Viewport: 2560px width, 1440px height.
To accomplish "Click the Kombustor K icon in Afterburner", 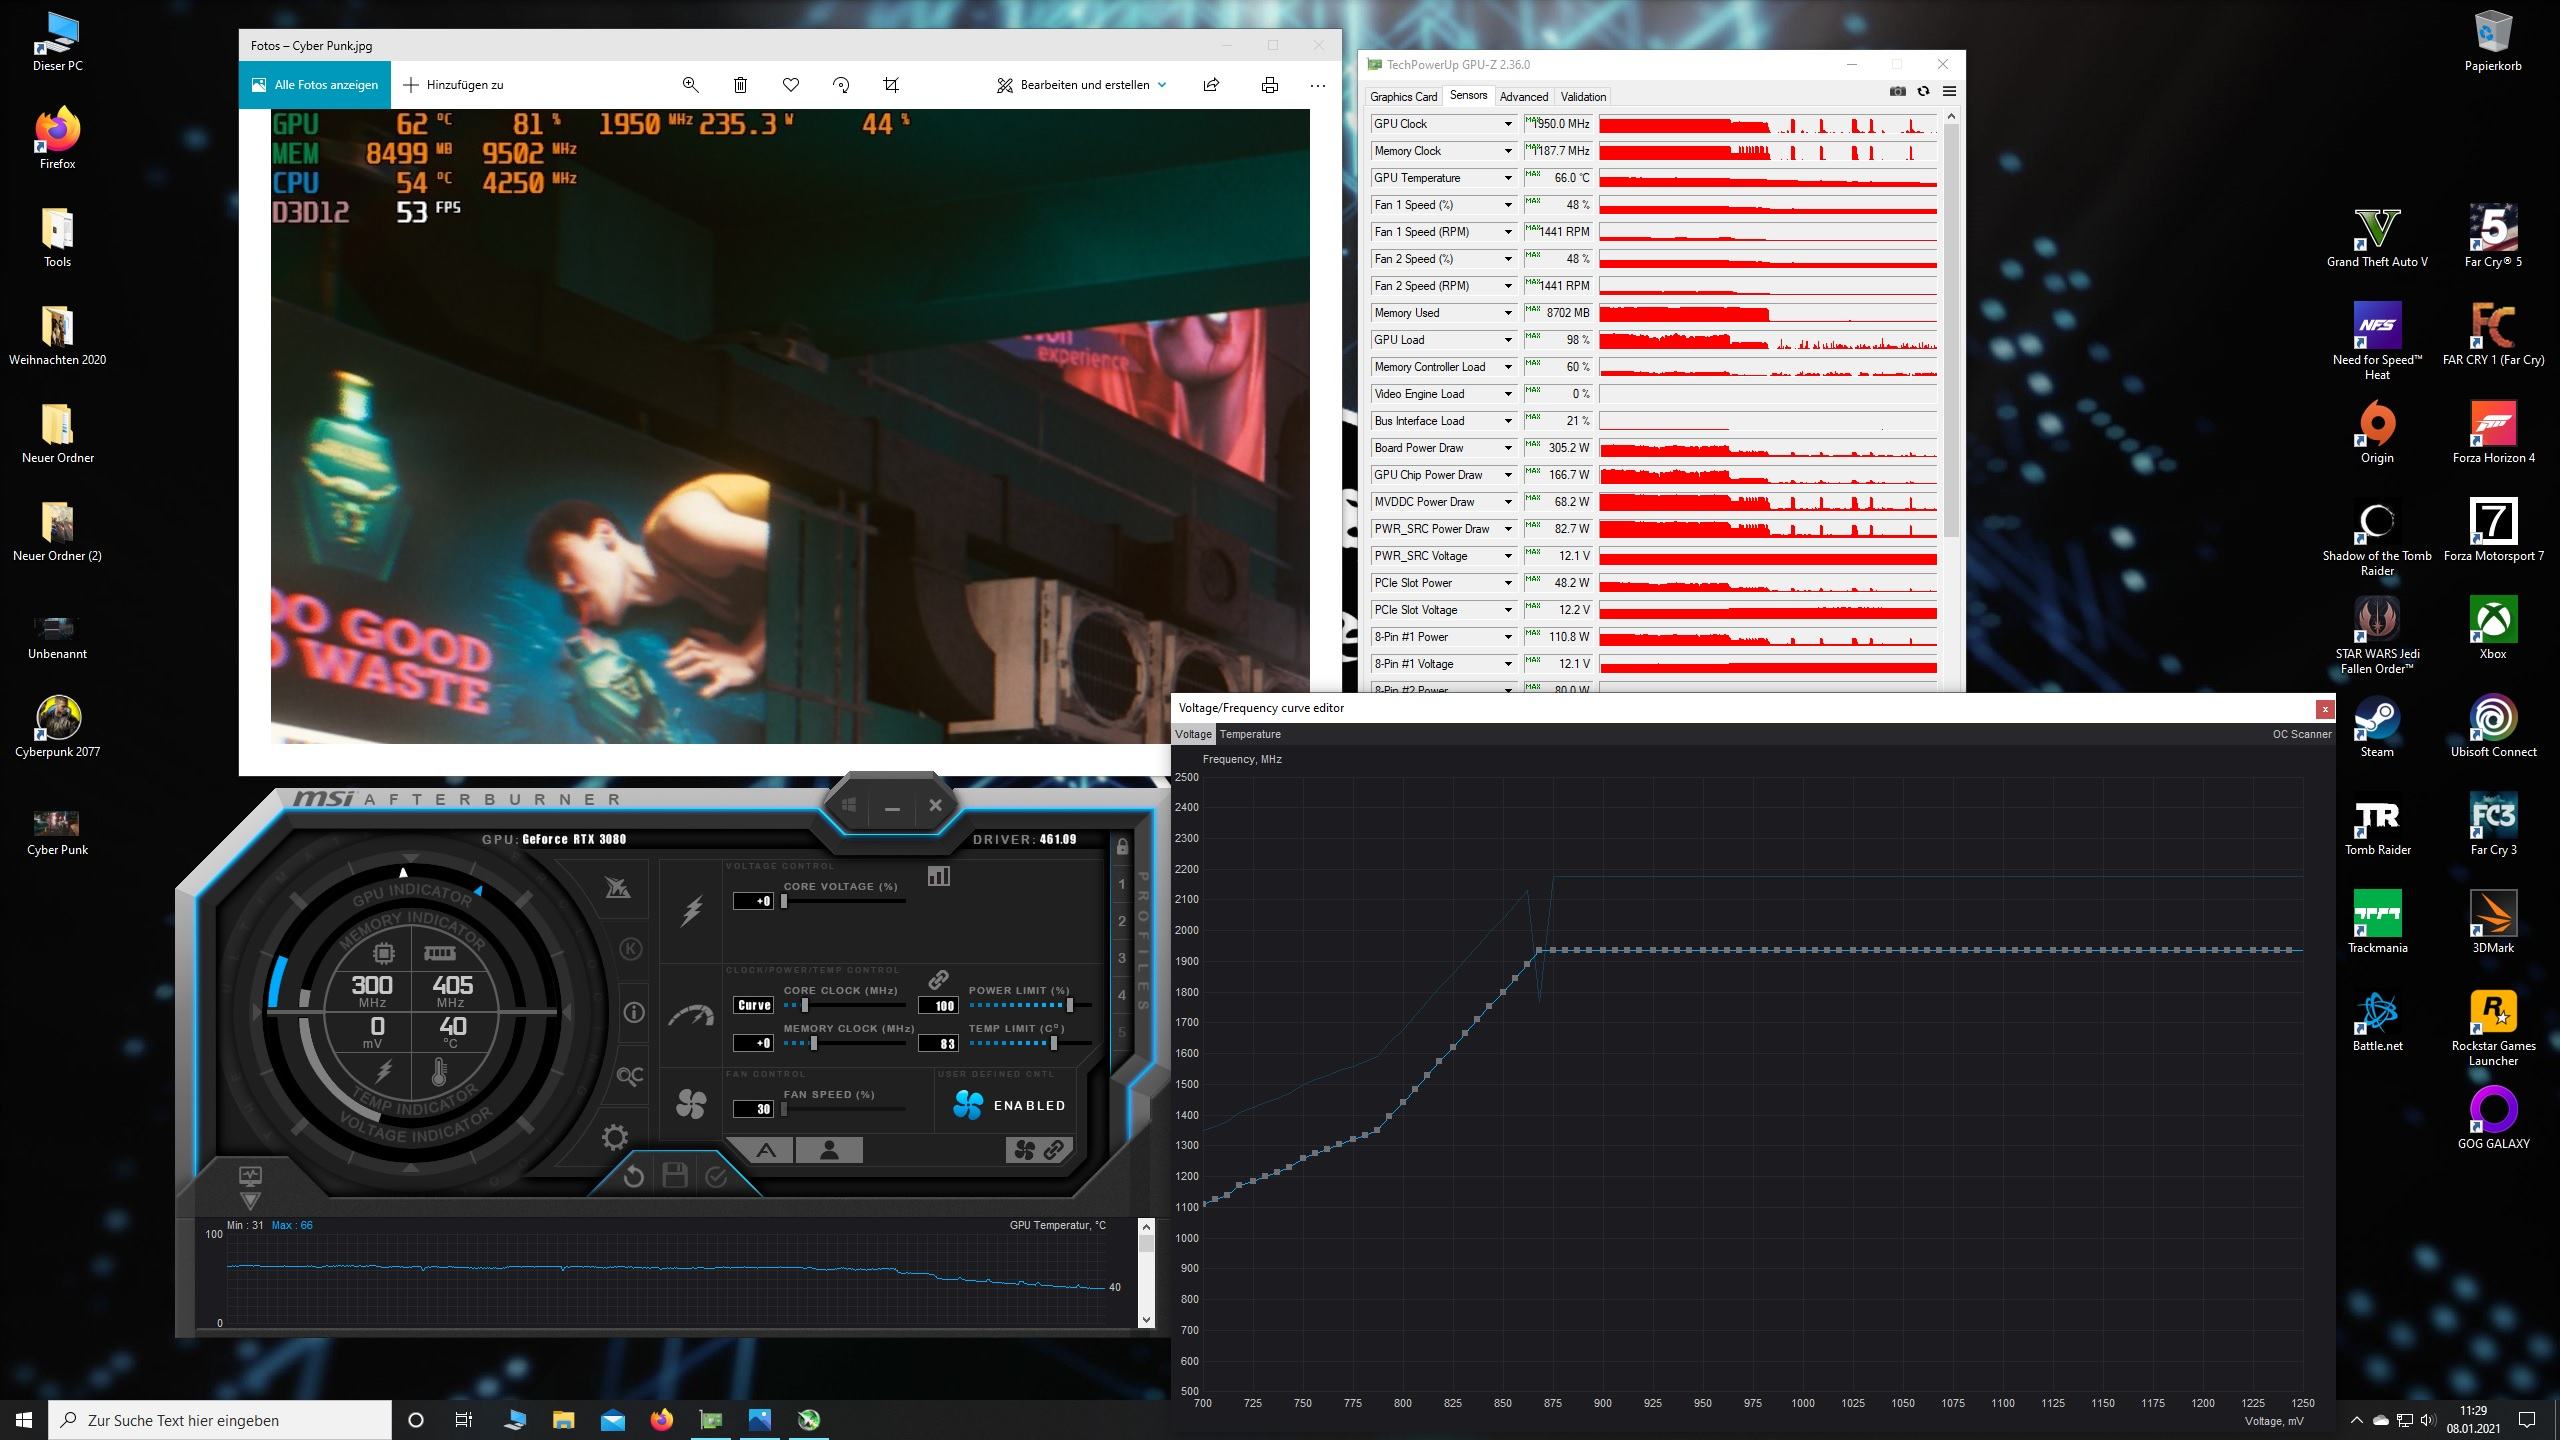I will tap(631, 949).
